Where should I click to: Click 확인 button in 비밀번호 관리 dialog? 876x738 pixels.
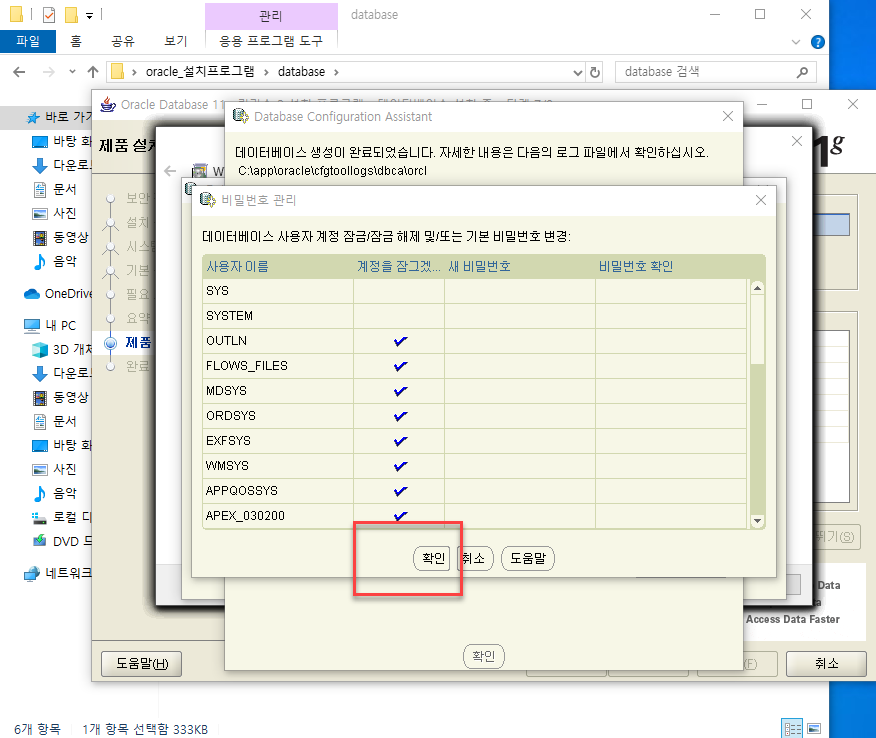point(432,558)
